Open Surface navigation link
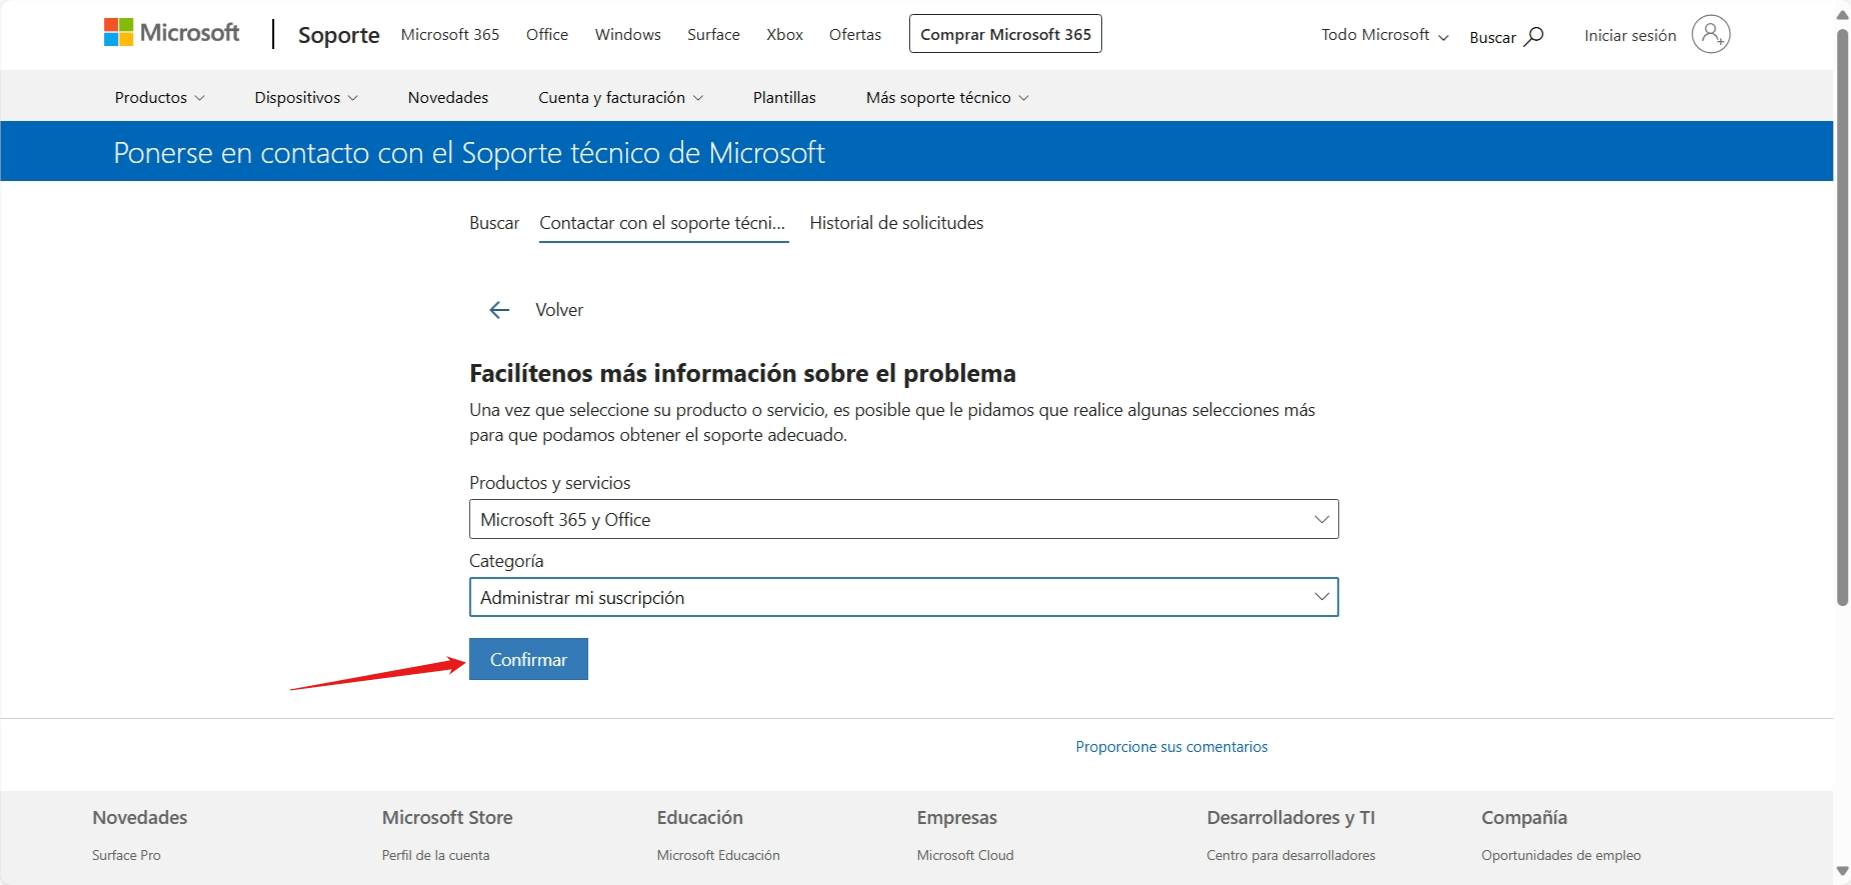 [x=714, y=34]
